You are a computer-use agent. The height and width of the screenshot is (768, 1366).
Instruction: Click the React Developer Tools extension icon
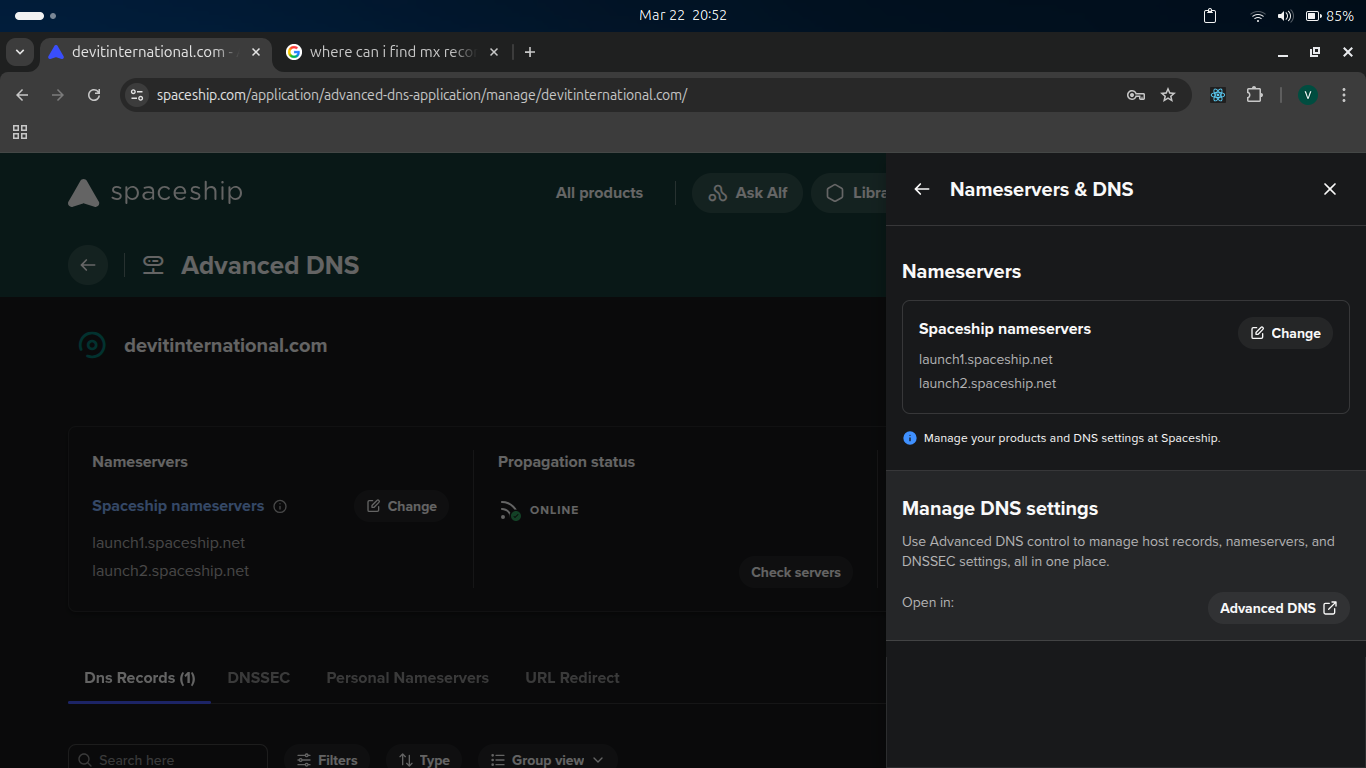click(1217, 95)
